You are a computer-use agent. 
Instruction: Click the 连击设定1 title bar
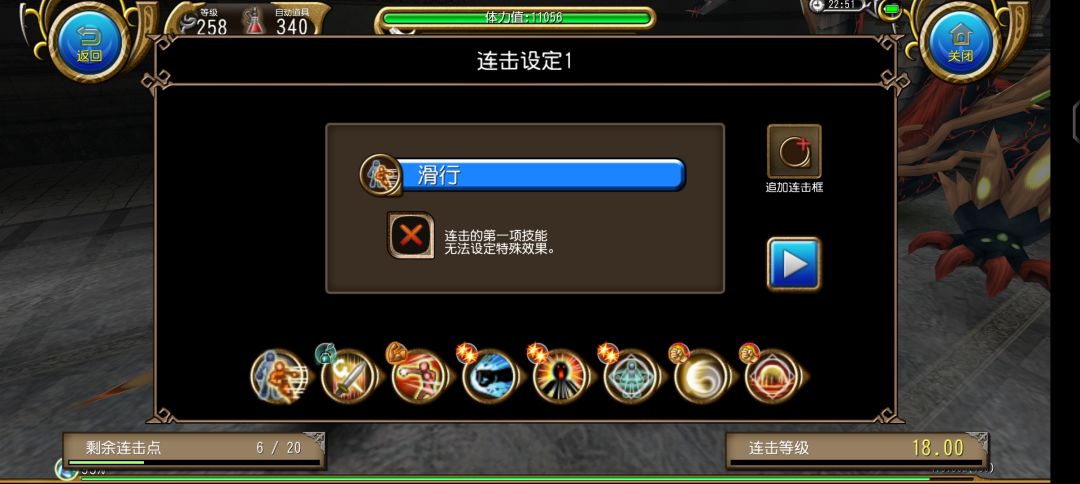point(525,61)
